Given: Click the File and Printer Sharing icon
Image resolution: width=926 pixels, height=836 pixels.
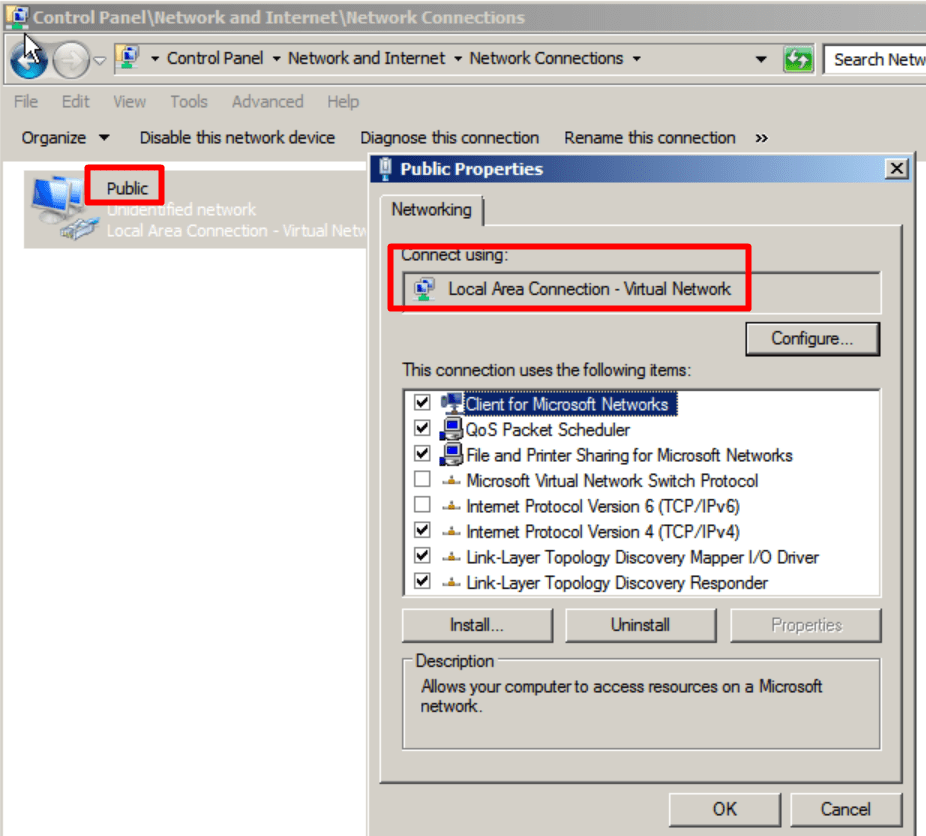Looking at the screenshot, I should click(x=452, y=454).
